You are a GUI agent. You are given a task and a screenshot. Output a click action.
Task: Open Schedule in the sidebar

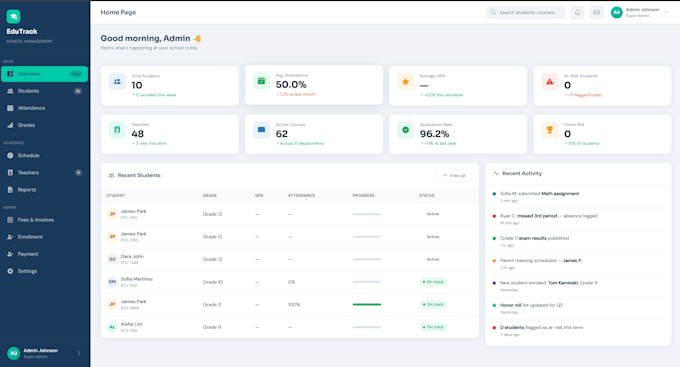(44, 155)
